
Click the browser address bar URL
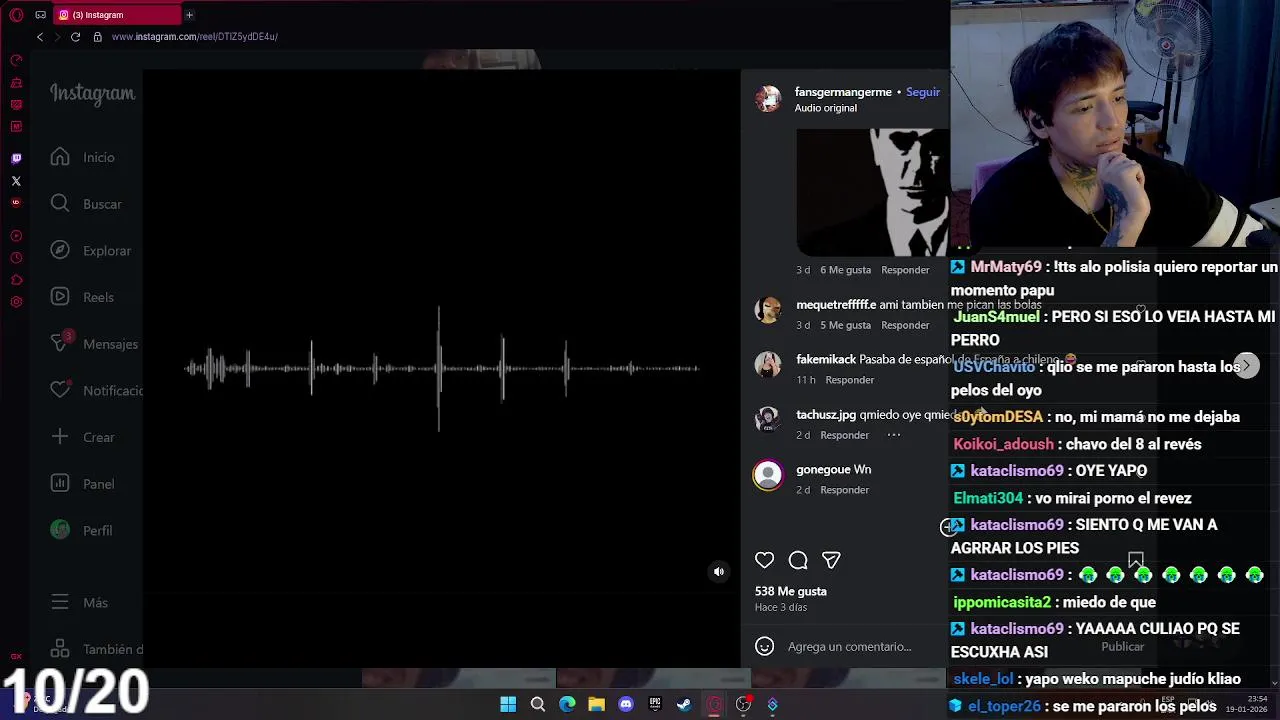tap(195, 37)
